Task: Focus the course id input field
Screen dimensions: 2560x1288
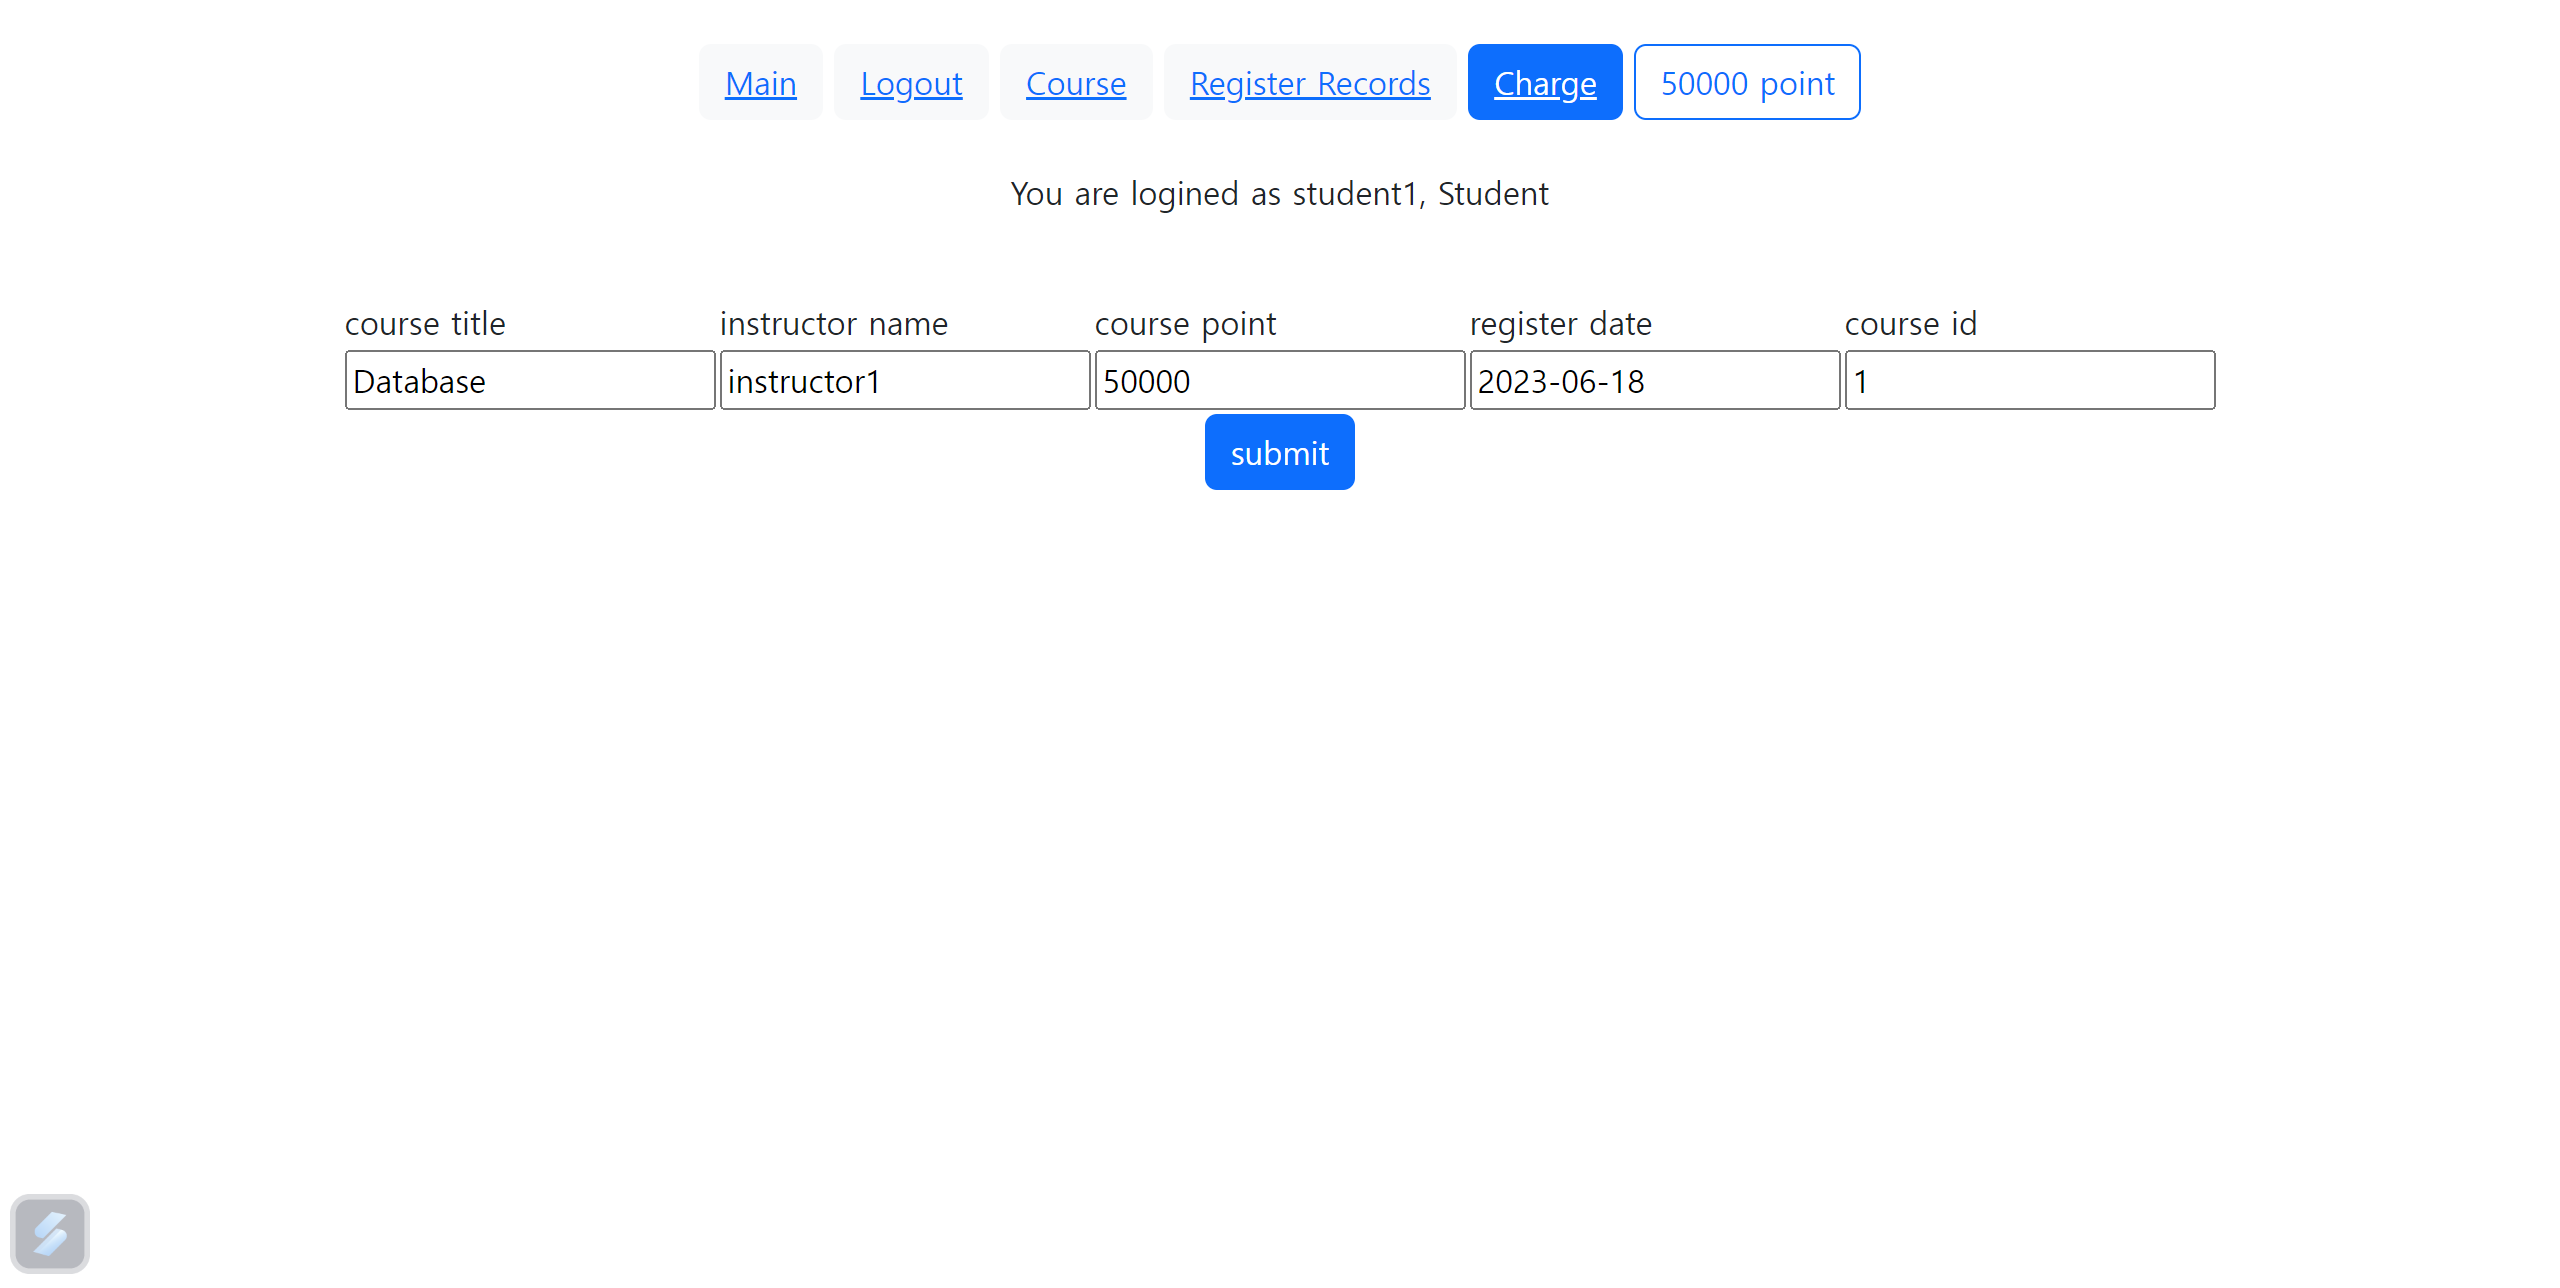Action: [2029, 381]
